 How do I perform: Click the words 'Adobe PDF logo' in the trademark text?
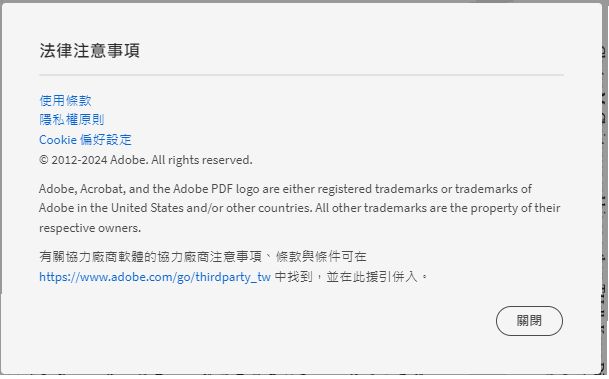coord(216,189)
